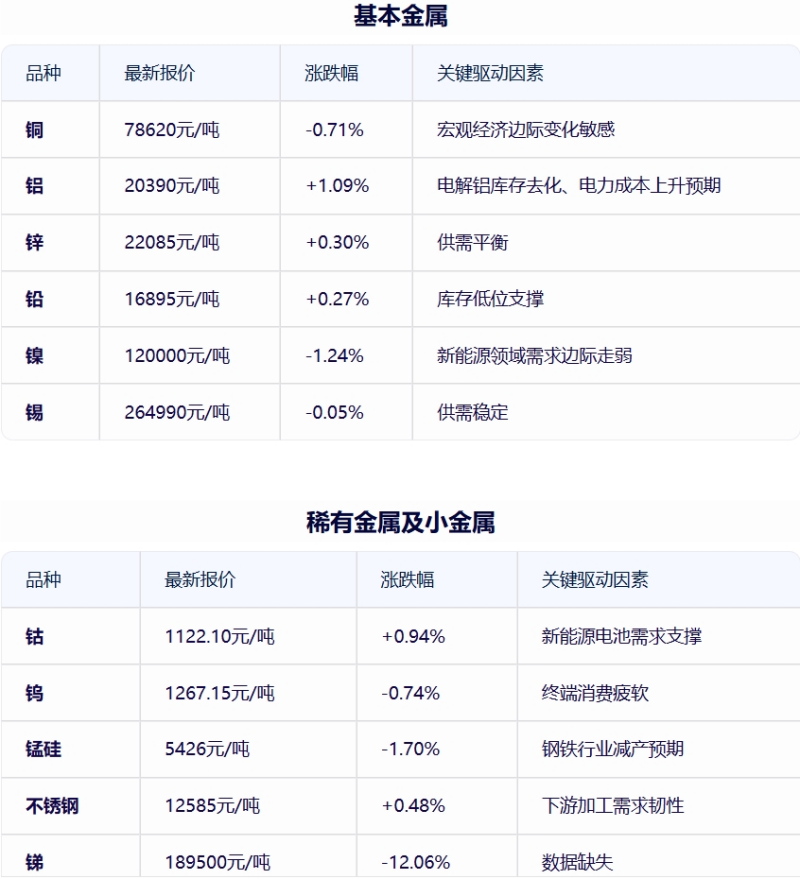Select the 镍 price 120000元/吨
The width and height of the screenshot is (800, 879).
[x=177, y=356]
